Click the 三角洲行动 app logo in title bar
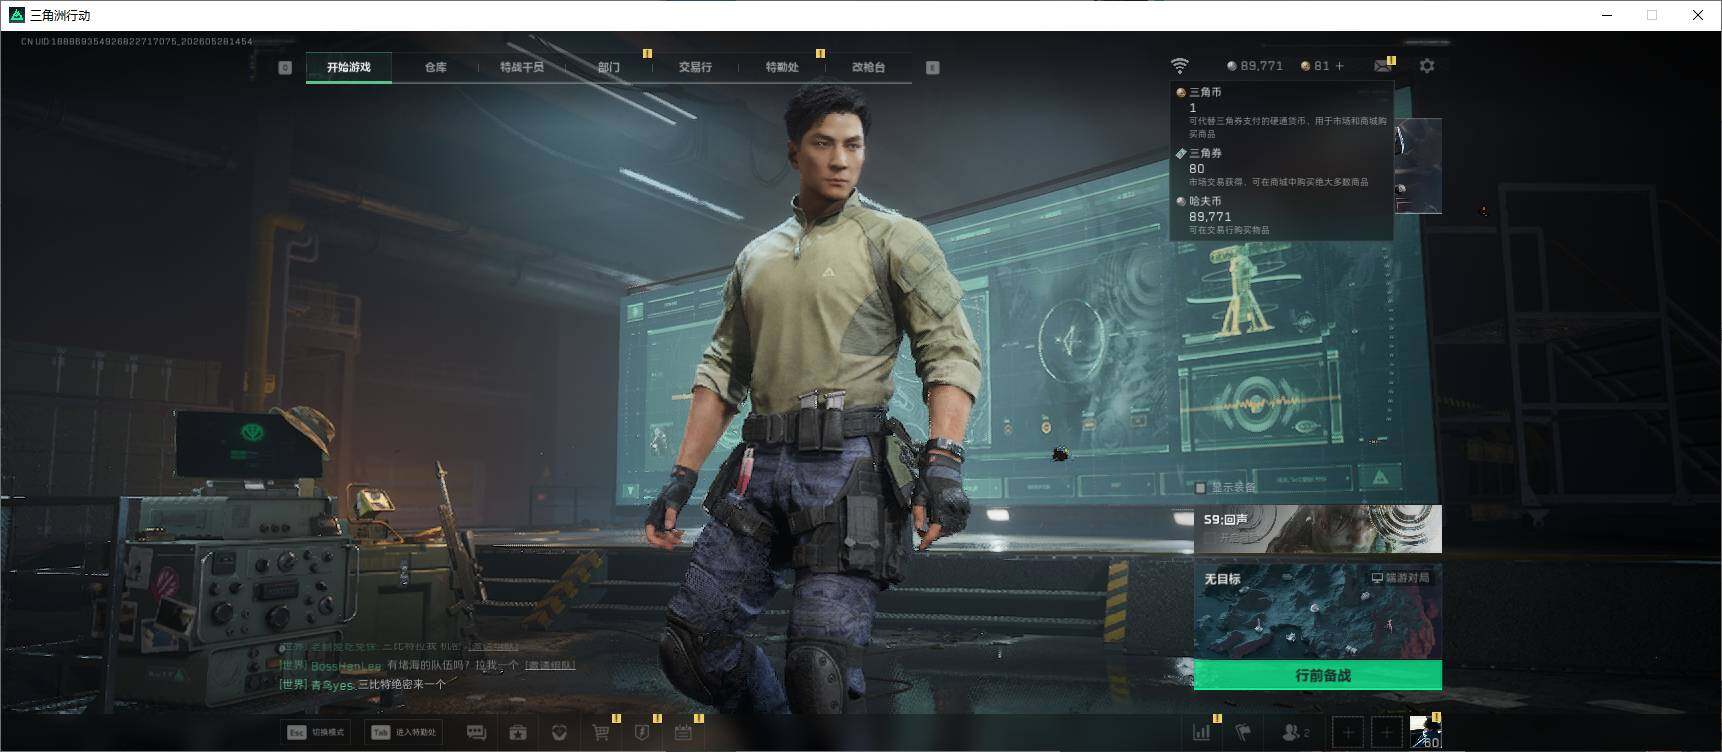1722x752 pixels. (16, 15)
